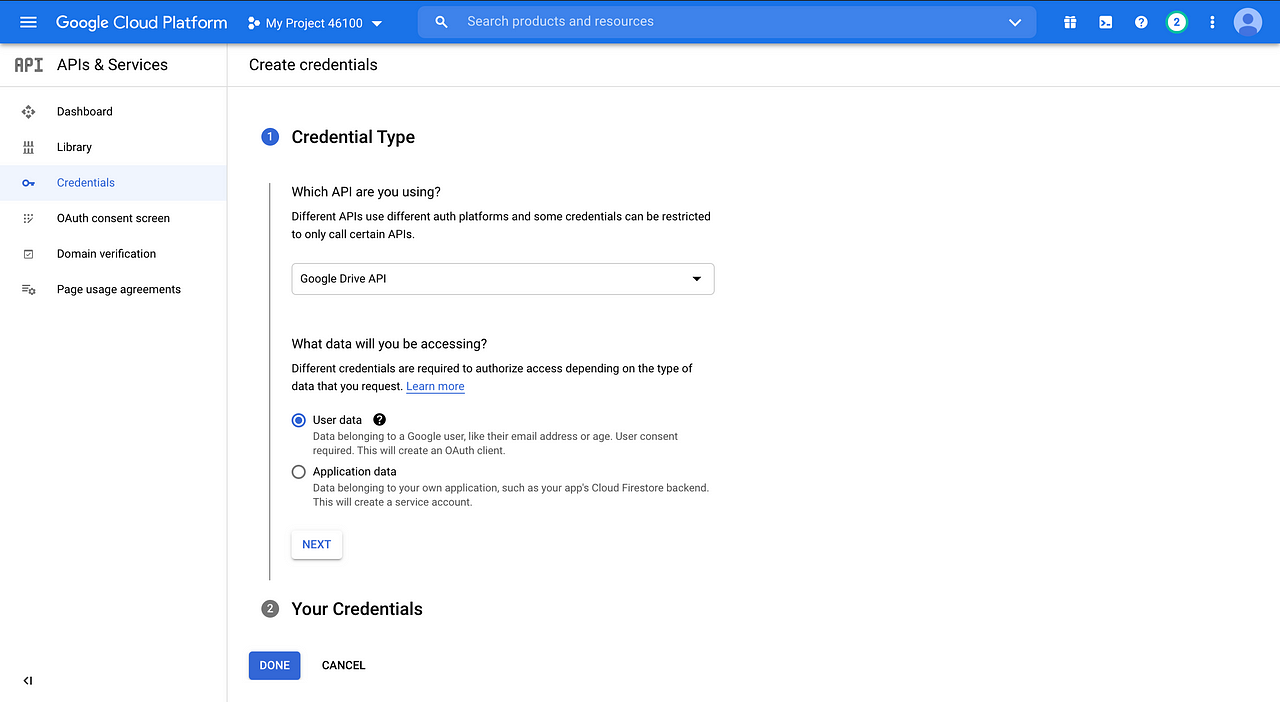Click the 'Which API are you using?' text
Image resolution: width=1280 pixels, height=702 pixels.
[366, 191]
